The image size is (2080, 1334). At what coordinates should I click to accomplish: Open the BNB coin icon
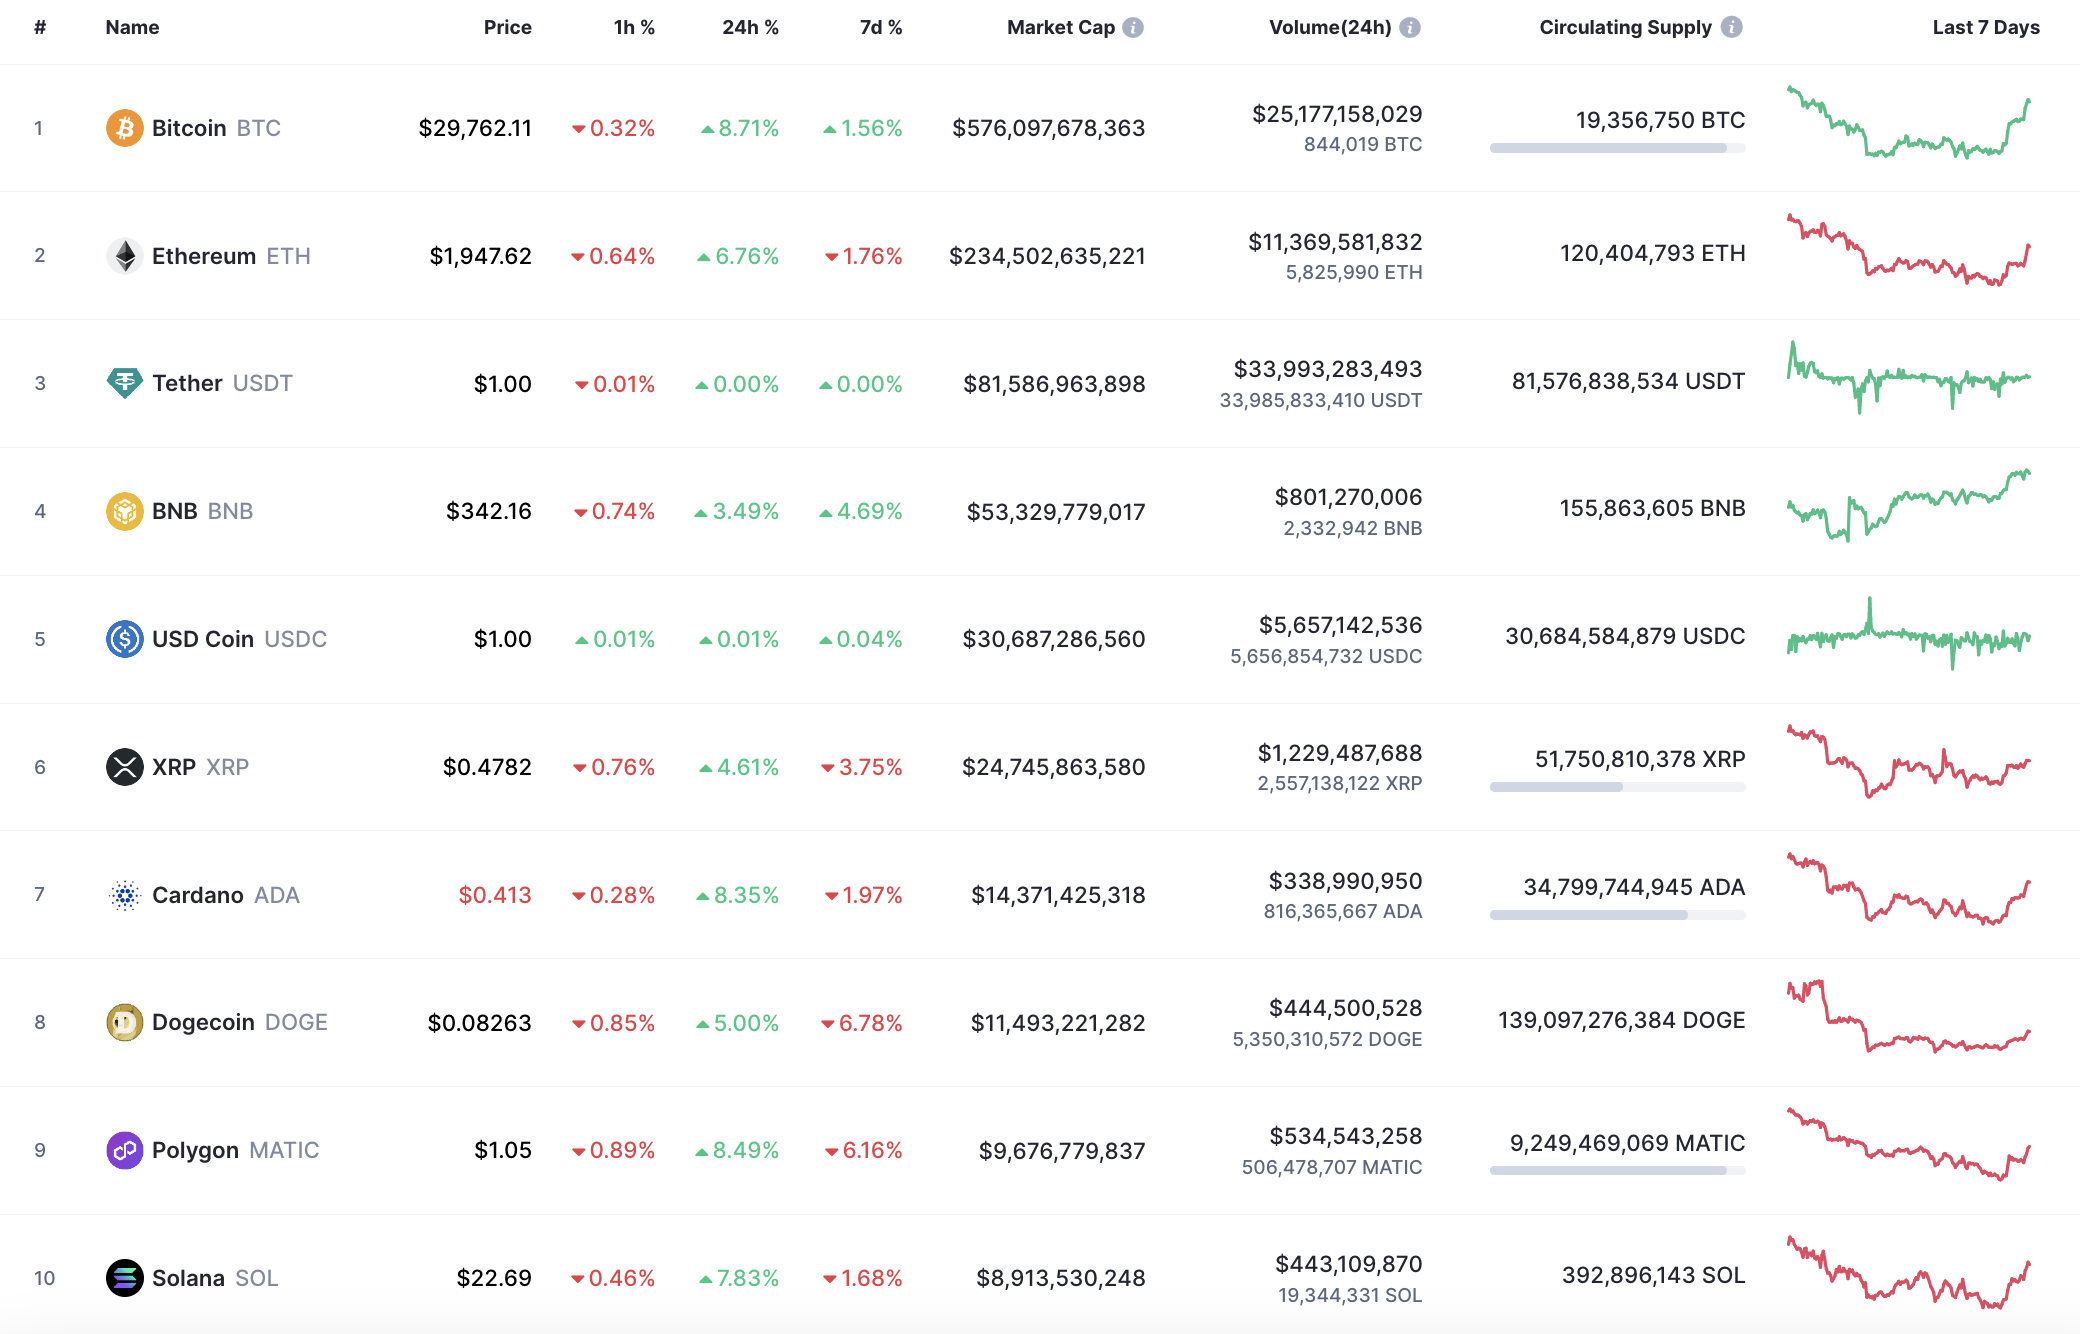pos(124,510)
